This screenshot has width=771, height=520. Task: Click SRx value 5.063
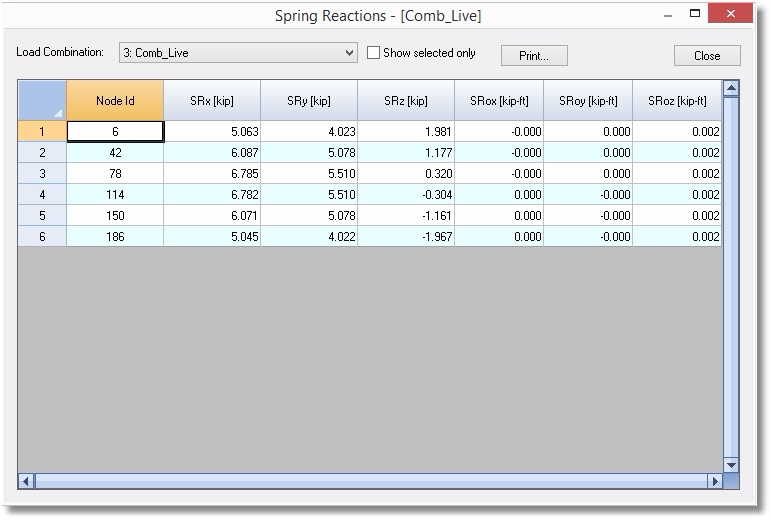212,131
